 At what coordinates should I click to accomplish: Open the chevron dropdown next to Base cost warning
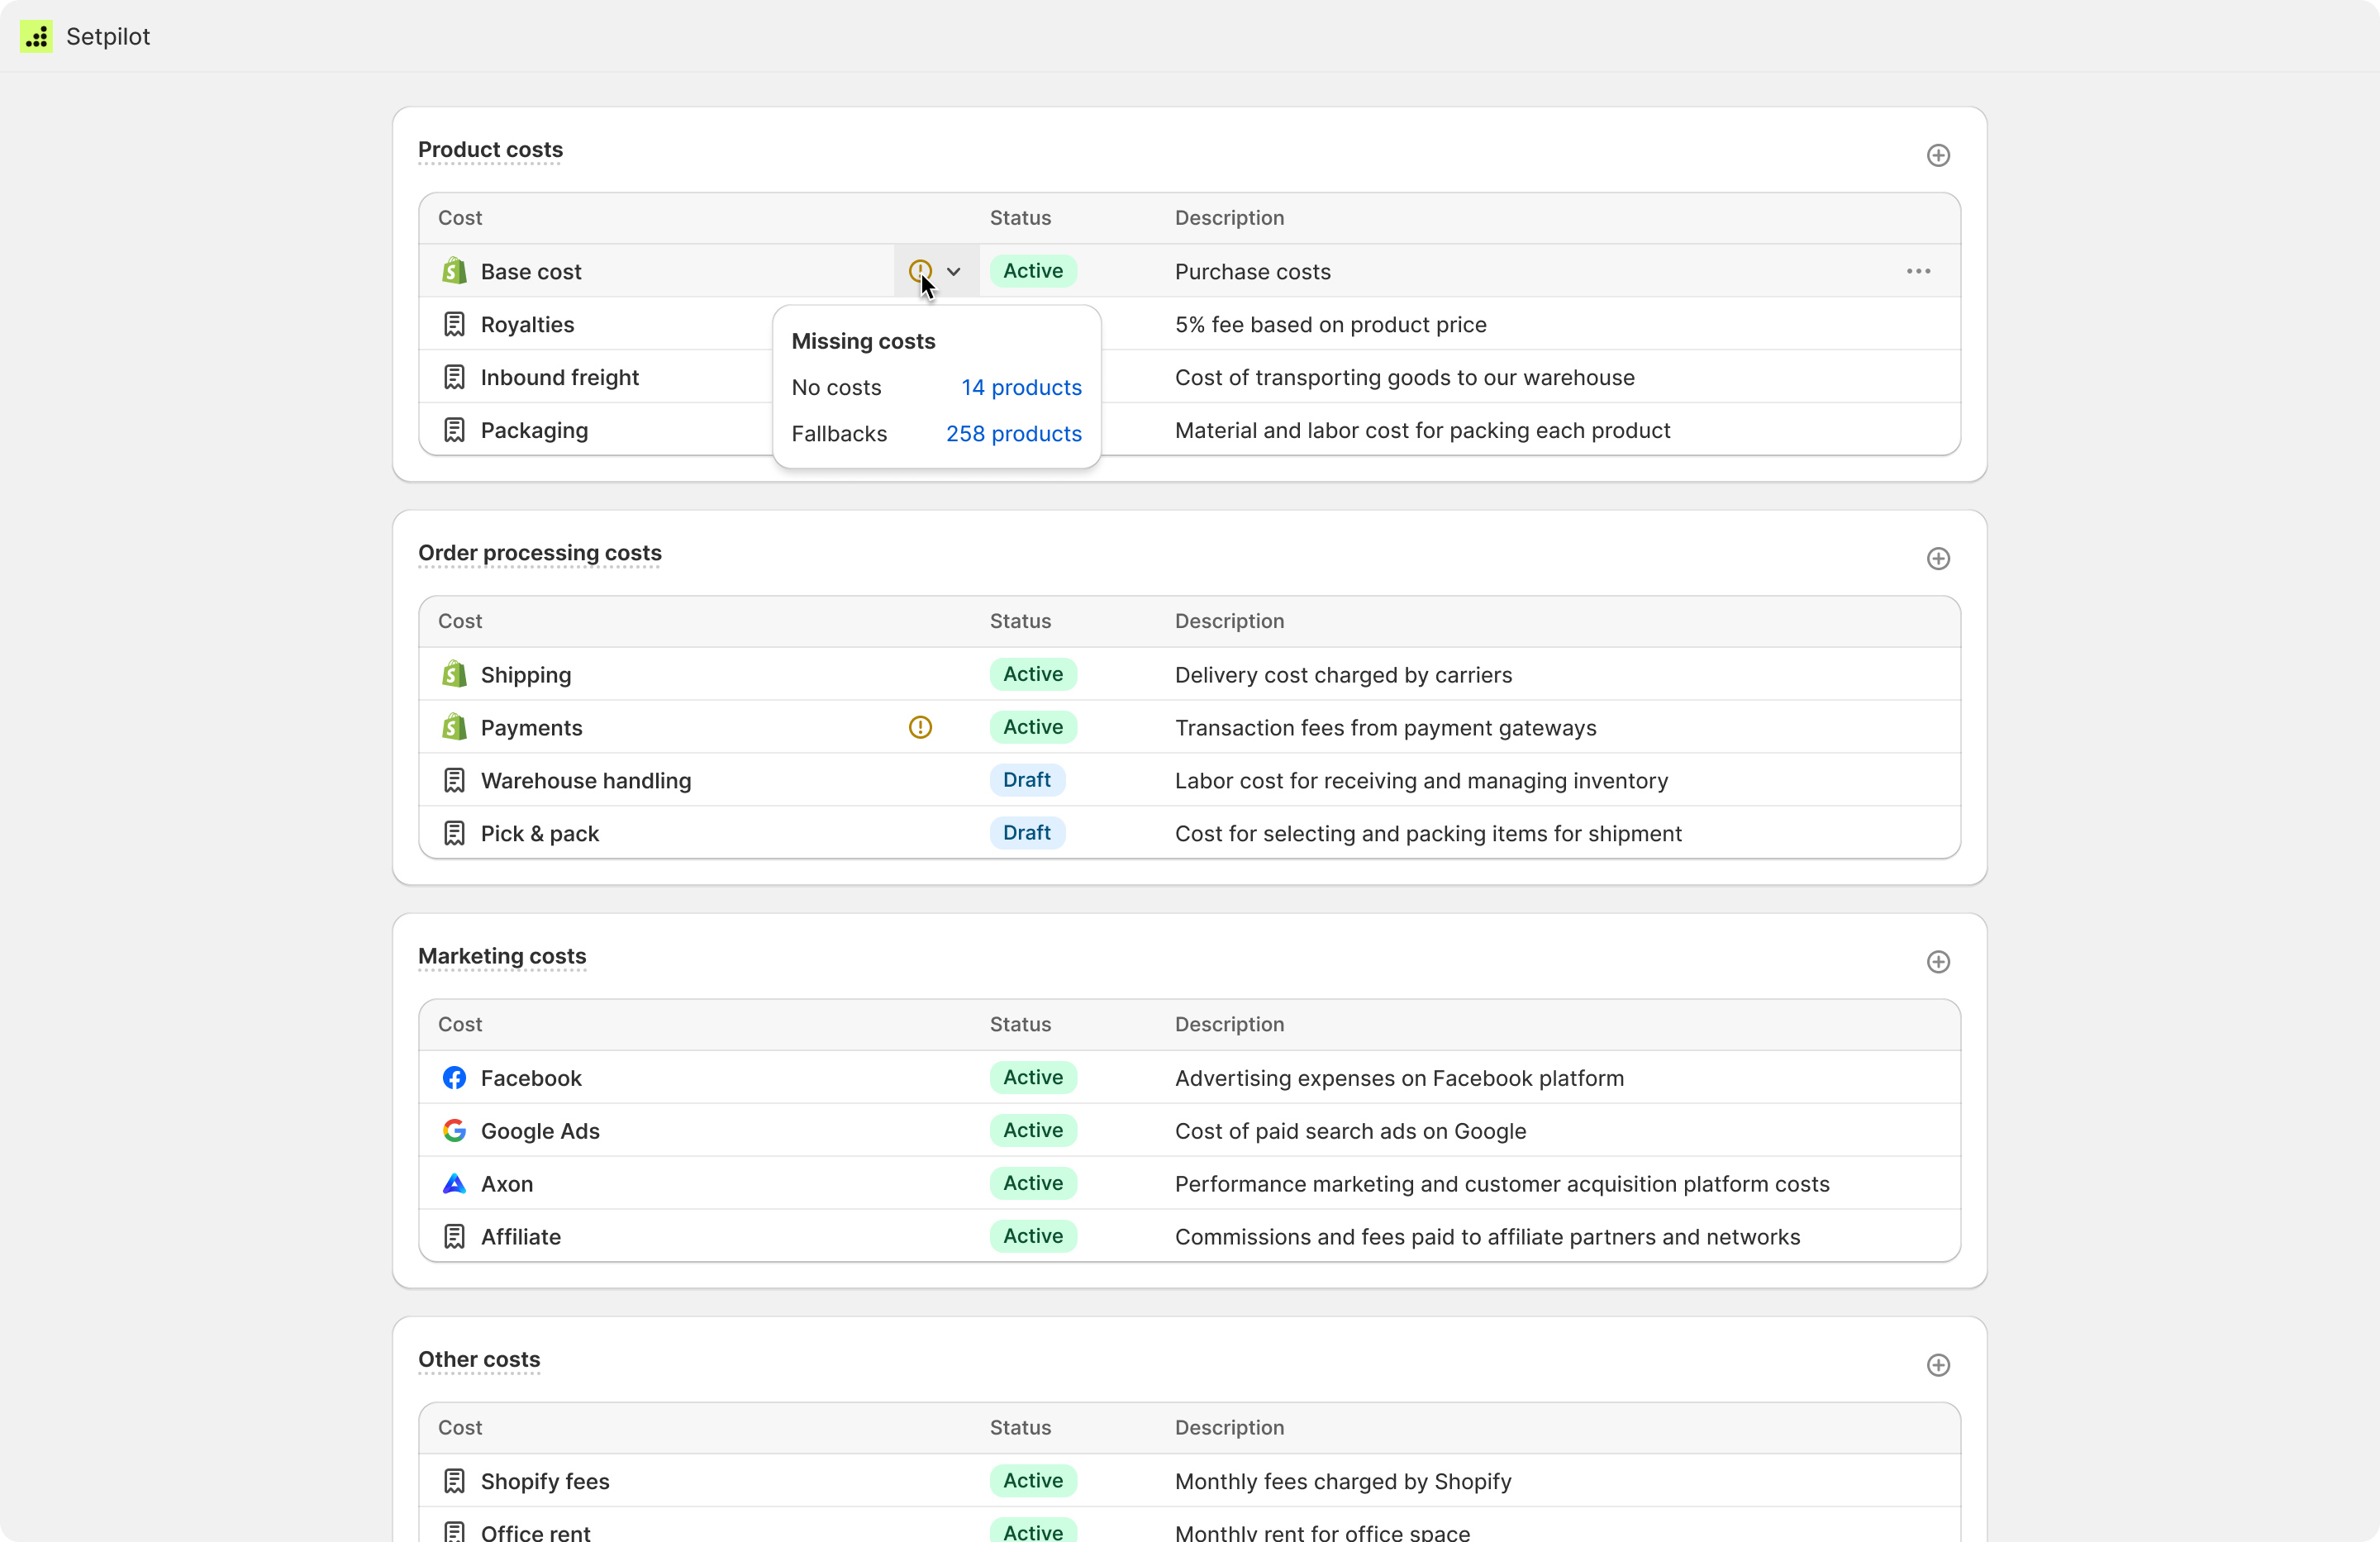[952, 271]
